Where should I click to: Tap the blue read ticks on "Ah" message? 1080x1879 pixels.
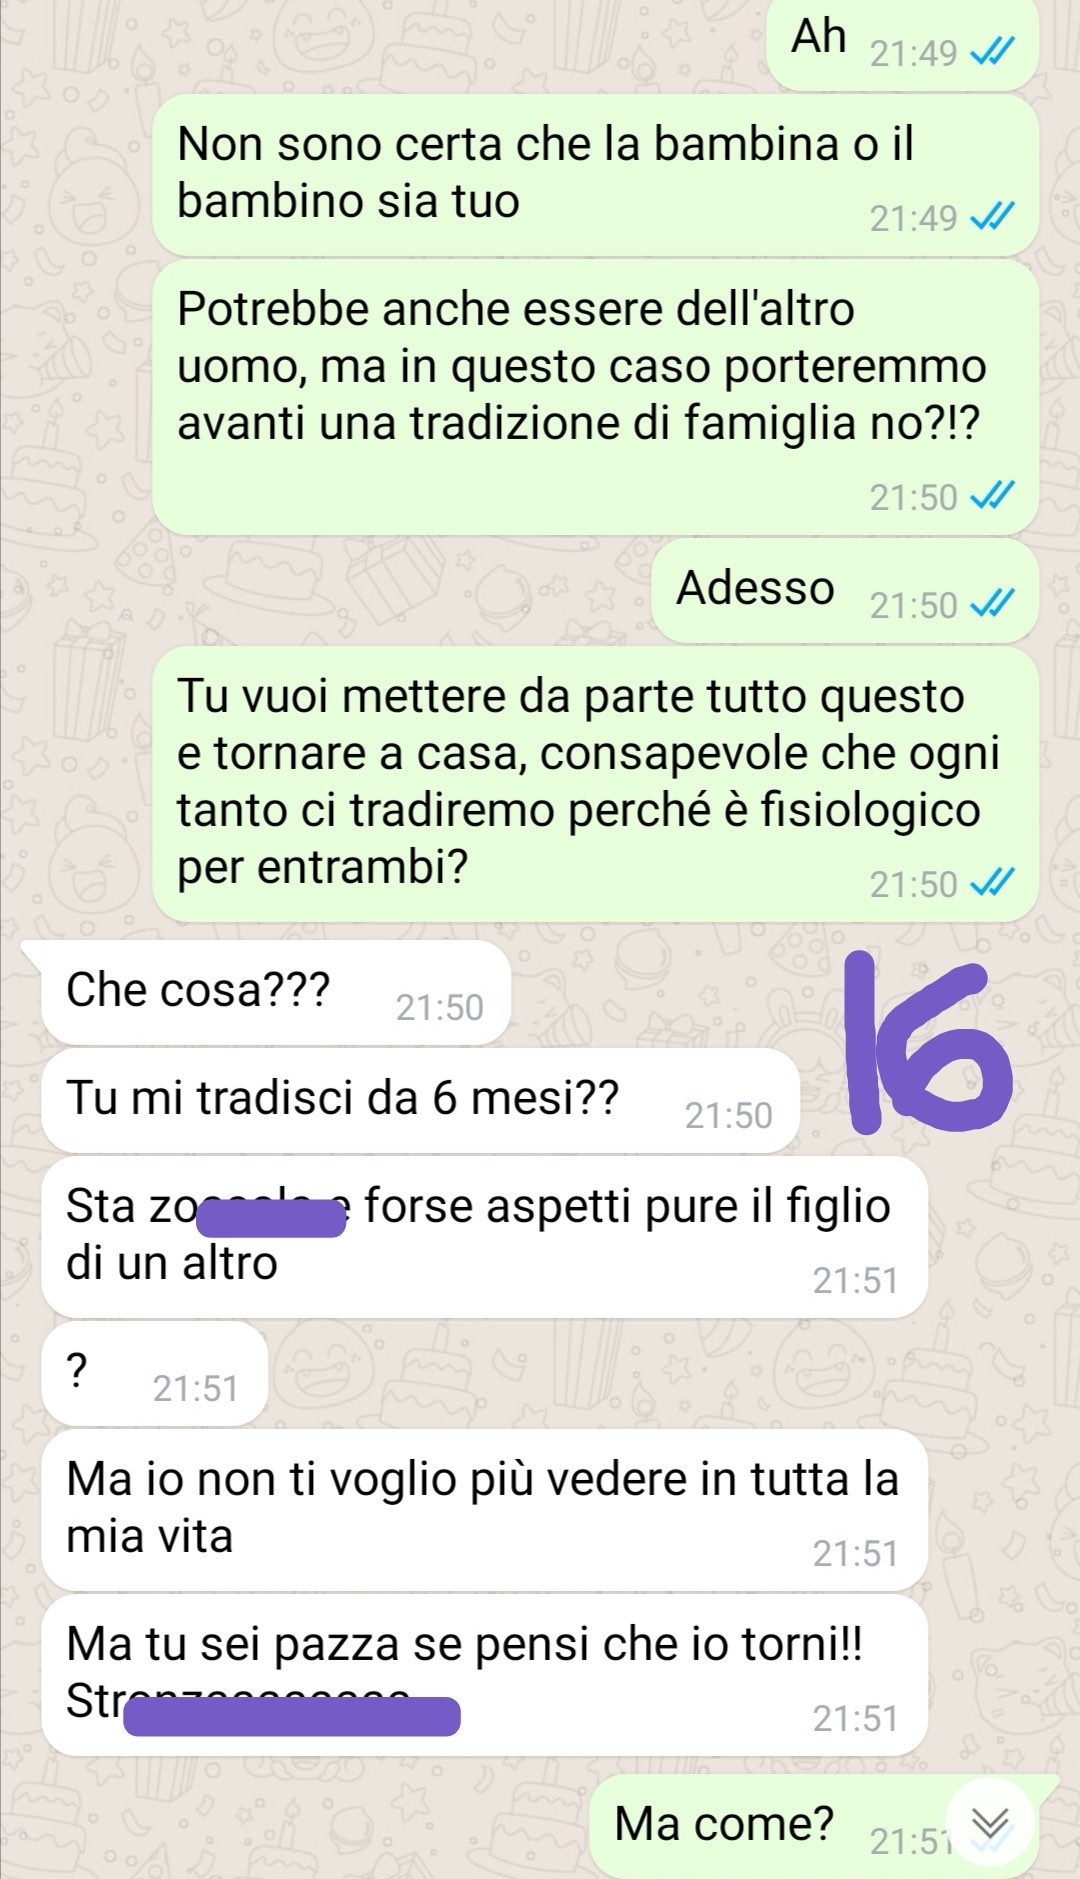click(992, 51)
